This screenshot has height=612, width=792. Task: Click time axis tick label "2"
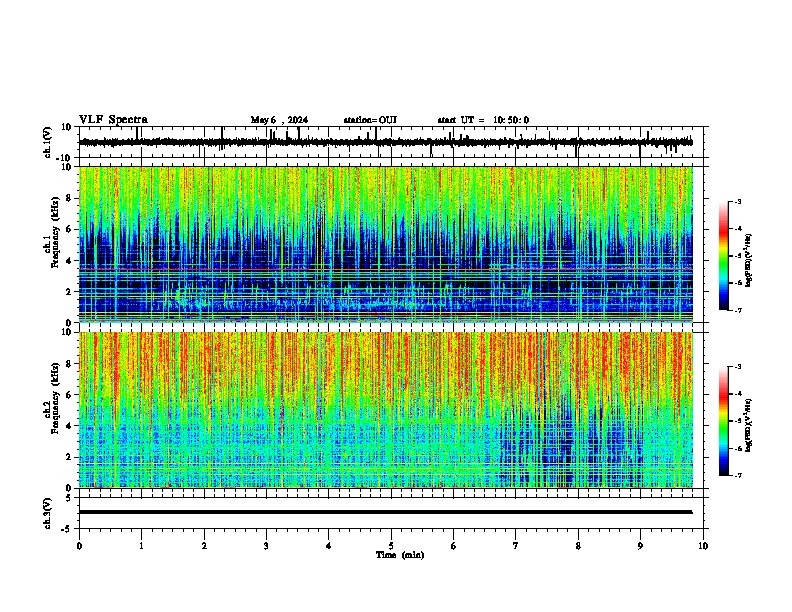pos(204,546)
